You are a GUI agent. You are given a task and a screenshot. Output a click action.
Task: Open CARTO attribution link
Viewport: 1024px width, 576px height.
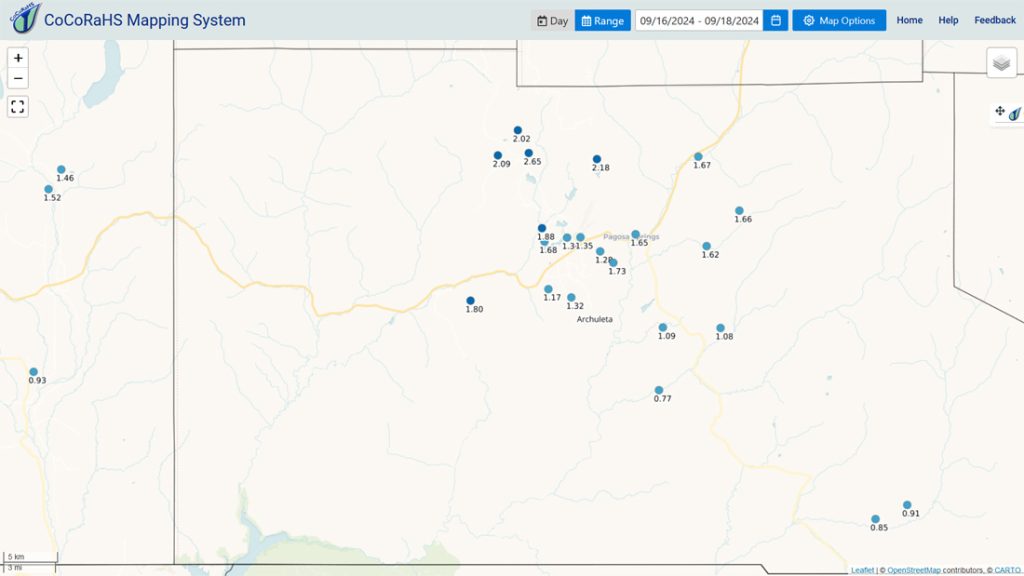coord(1008,570)
